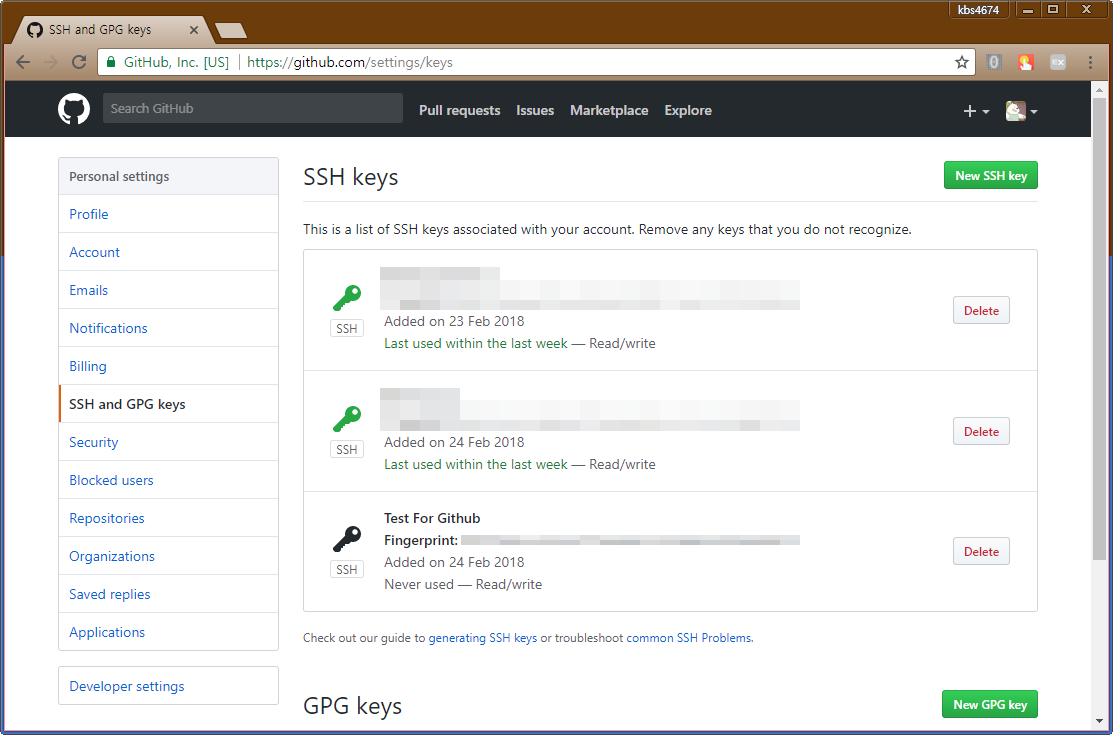Click the Test For Github key title
The width and height of the screenshot is (1113, 735).
coord(432,518)
